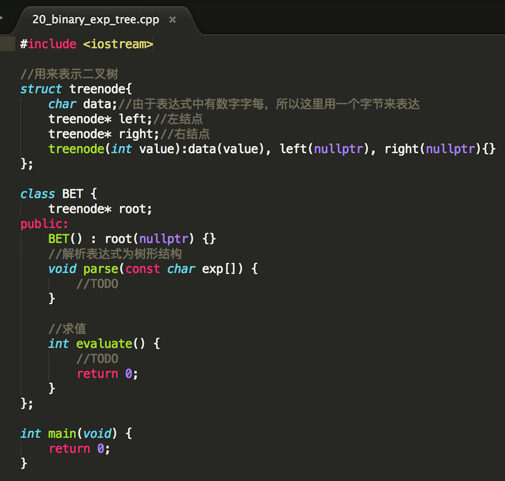Click the "parse" function name
Viewport: 505px width, 481px height.
point(101,269)
